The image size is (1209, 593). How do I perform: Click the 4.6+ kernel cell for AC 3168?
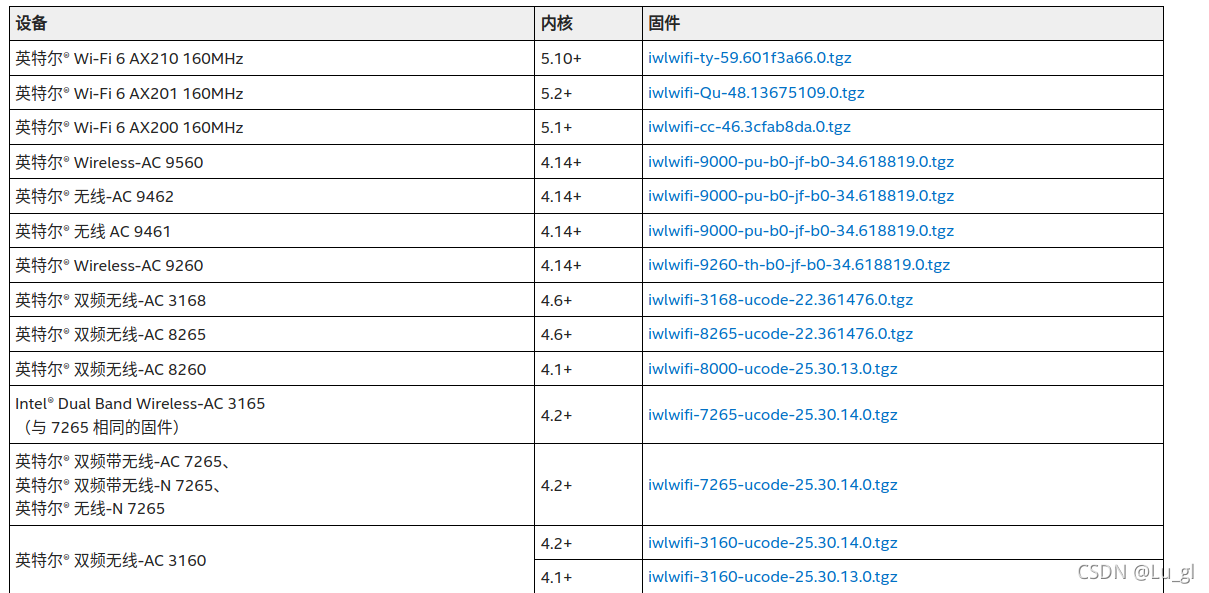(x=588, y=300)
